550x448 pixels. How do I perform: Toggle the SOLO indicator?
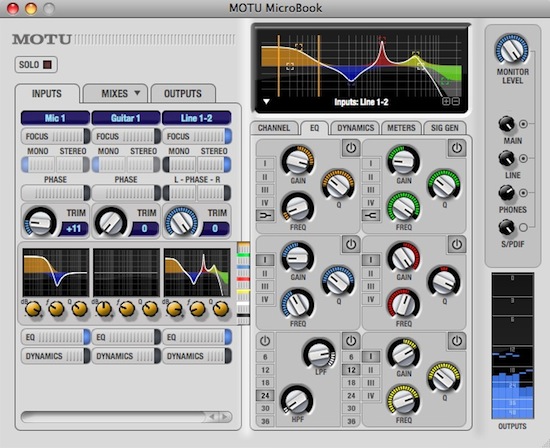(47, 65)
